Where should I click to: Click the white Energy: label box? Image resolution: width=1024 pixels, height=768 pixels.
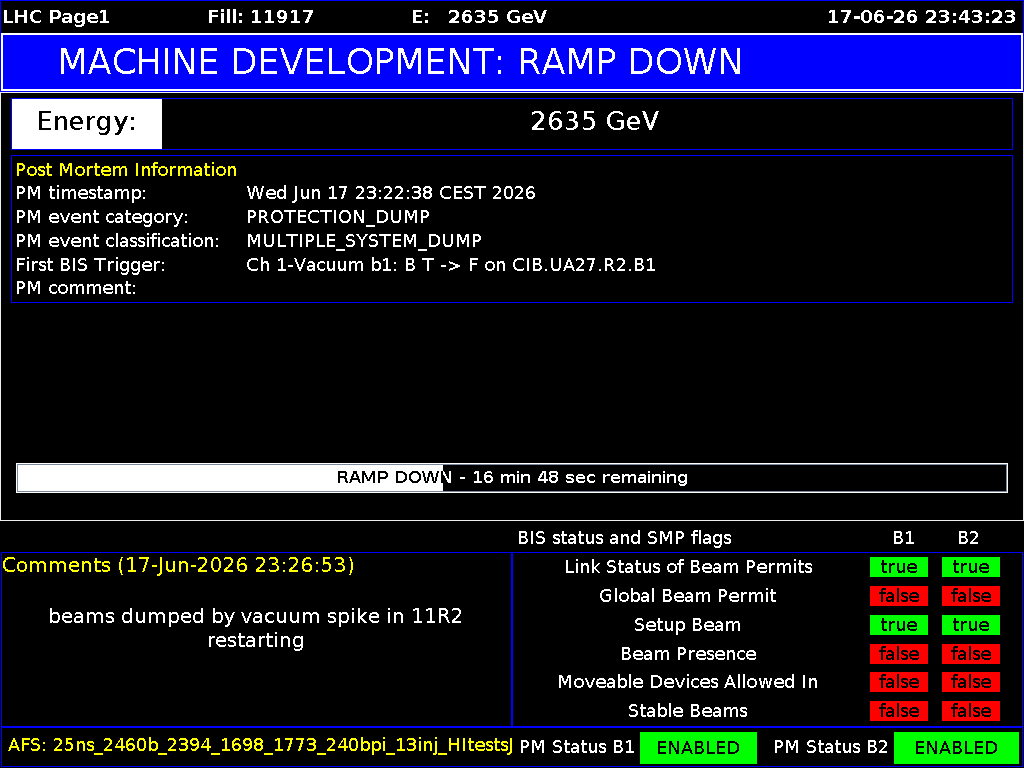87,123
